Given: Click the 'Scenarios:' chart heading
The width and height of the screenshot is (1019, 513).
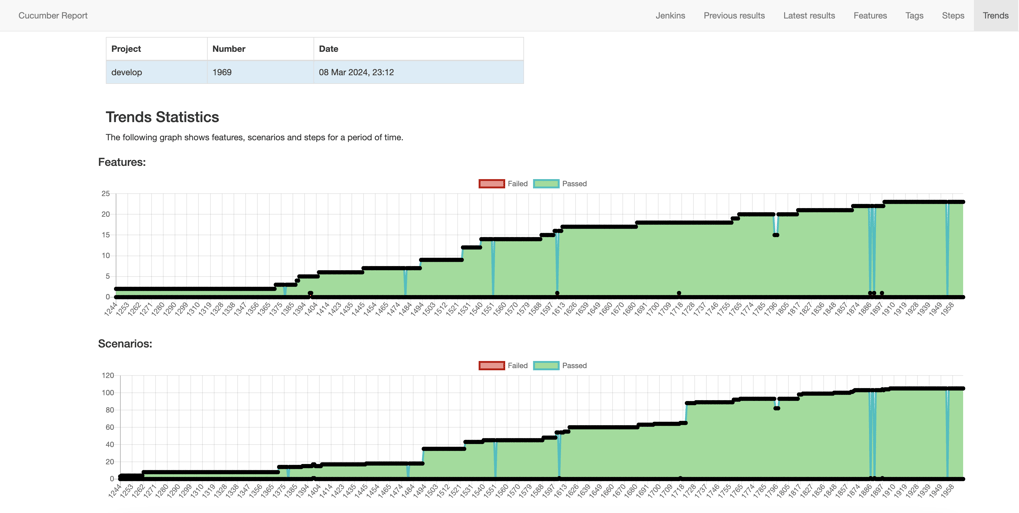Looking at the screenshot, I should click(125, 344).
